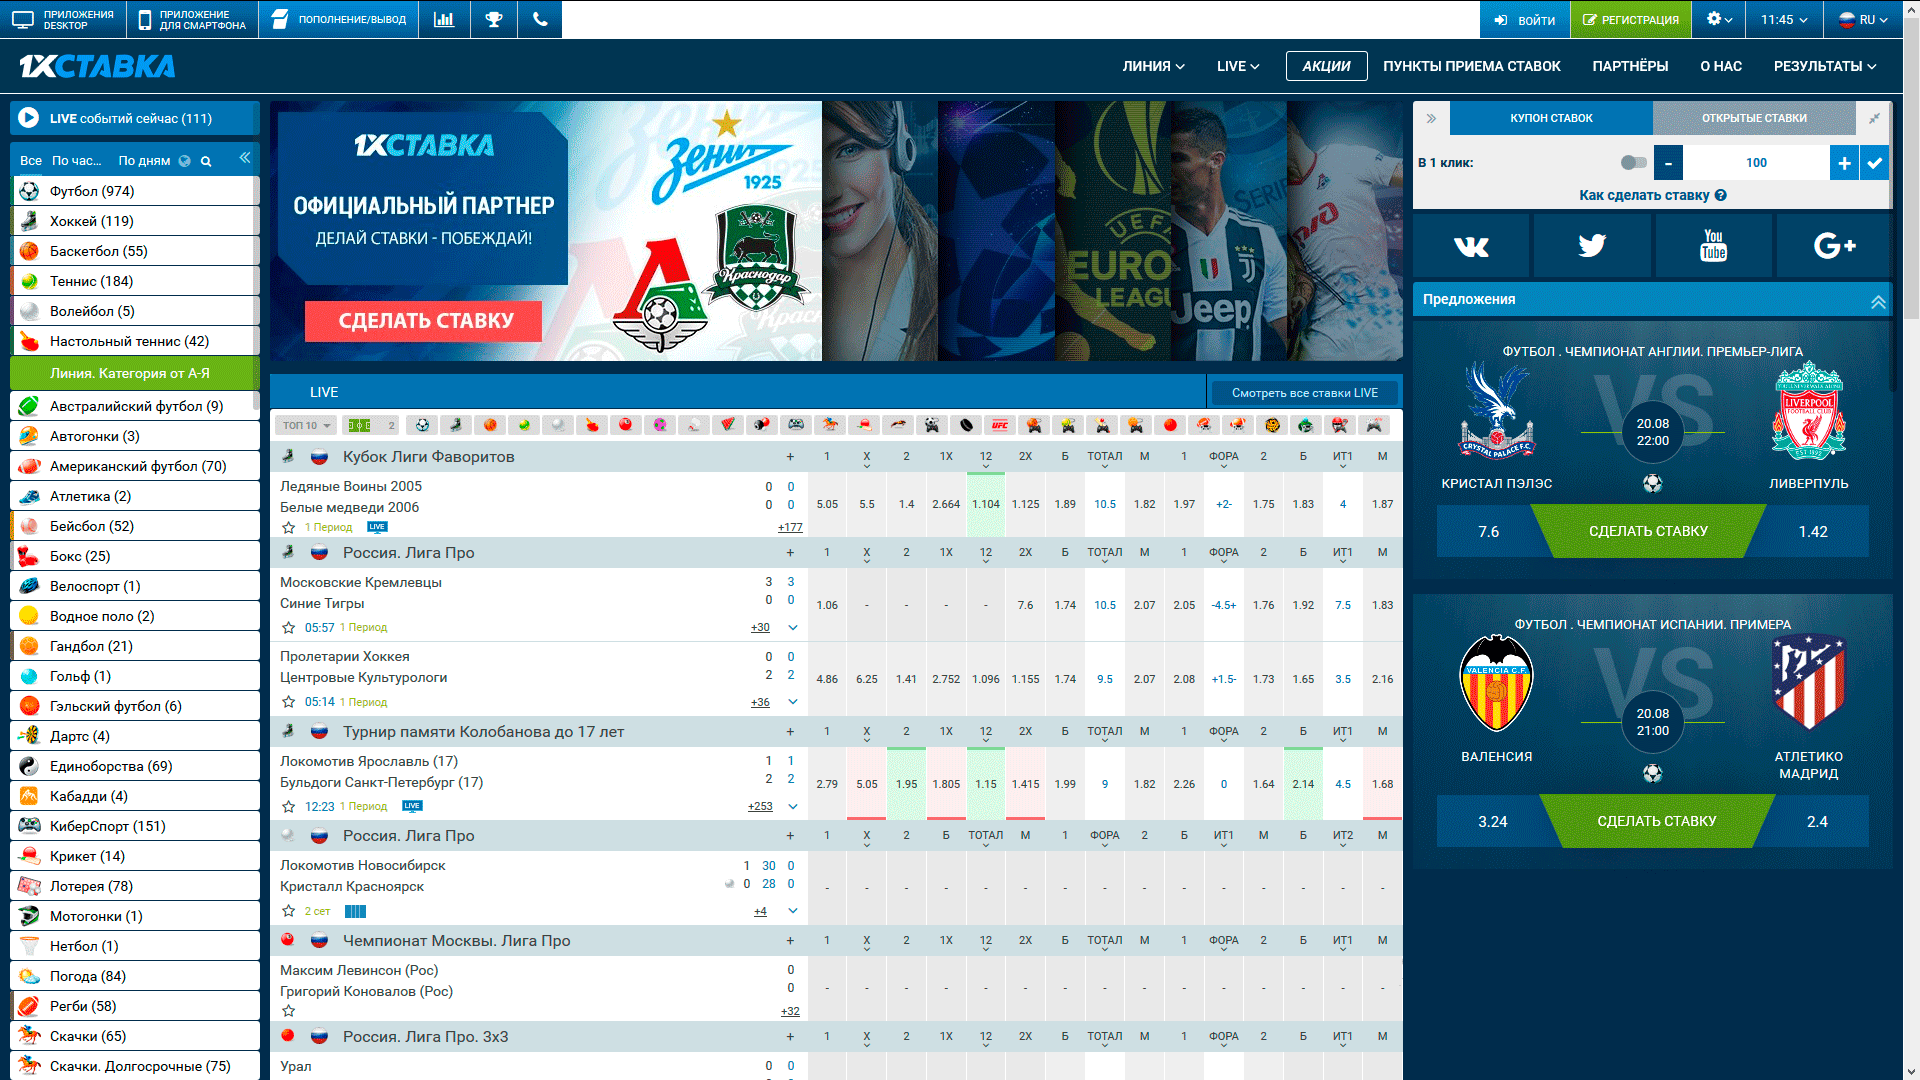Open the ЛИНИЯ dropdown menu
The width and height of the screenshot is (1920, 1080).
(1153, 66)
